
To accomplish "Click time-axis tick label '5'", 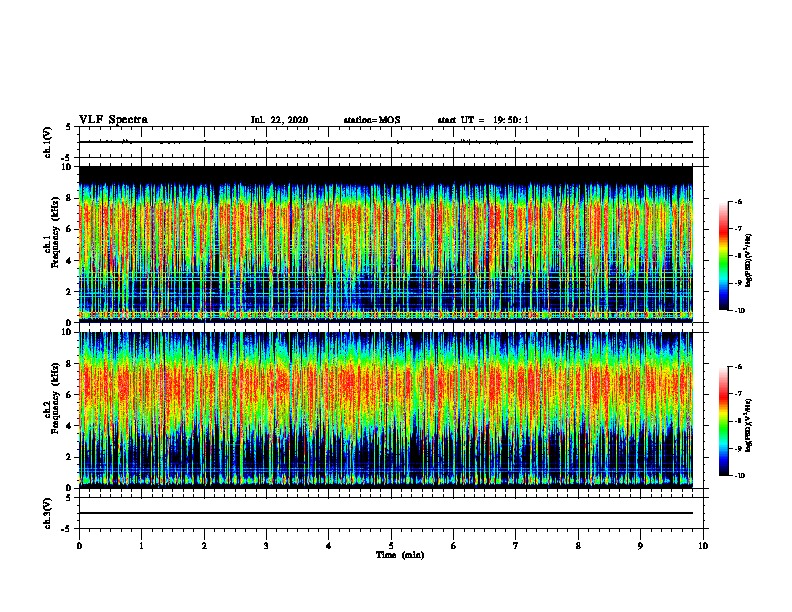I will 391,546.
